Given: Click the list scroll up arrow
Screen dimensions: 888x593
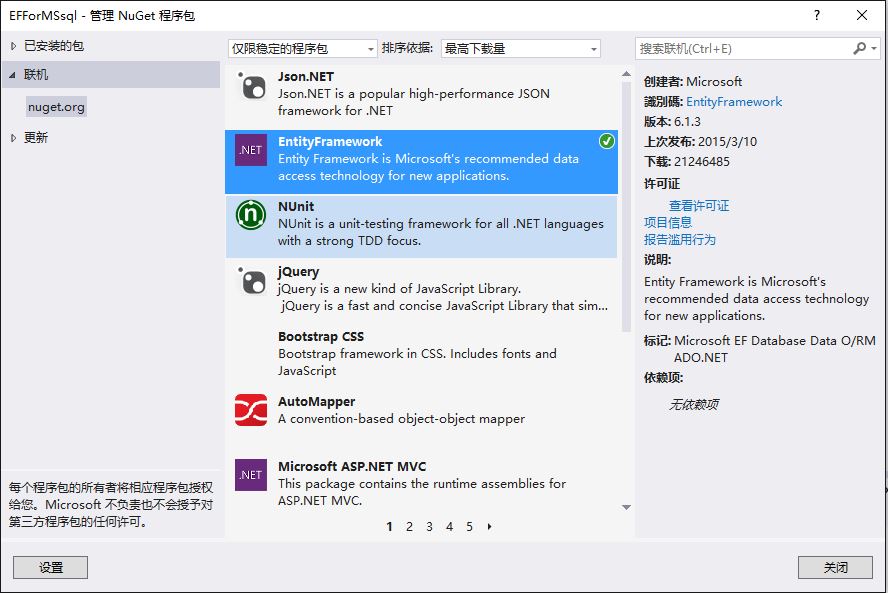Looking at the screenshot, I should (626, 74).
